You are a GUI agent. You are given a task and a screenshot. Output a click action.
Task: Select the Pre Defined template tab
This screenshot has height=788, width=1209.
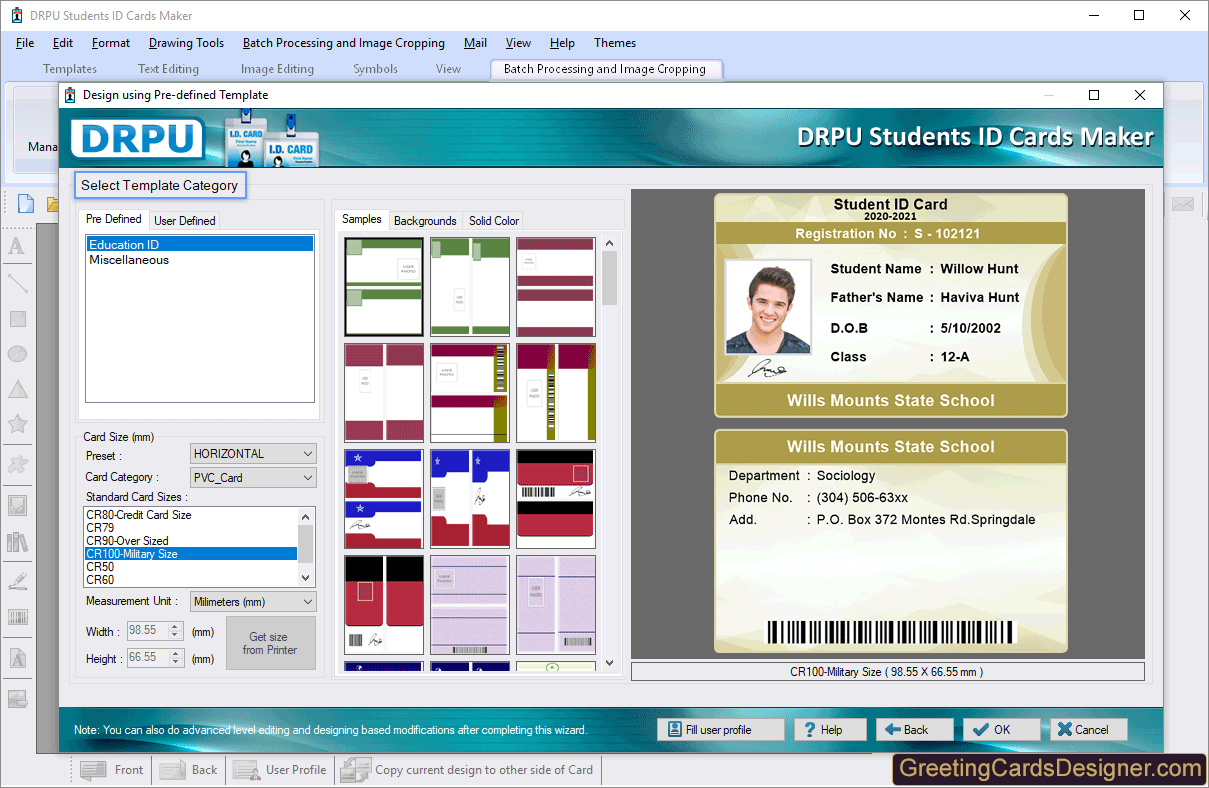click(x=113, y=219)
